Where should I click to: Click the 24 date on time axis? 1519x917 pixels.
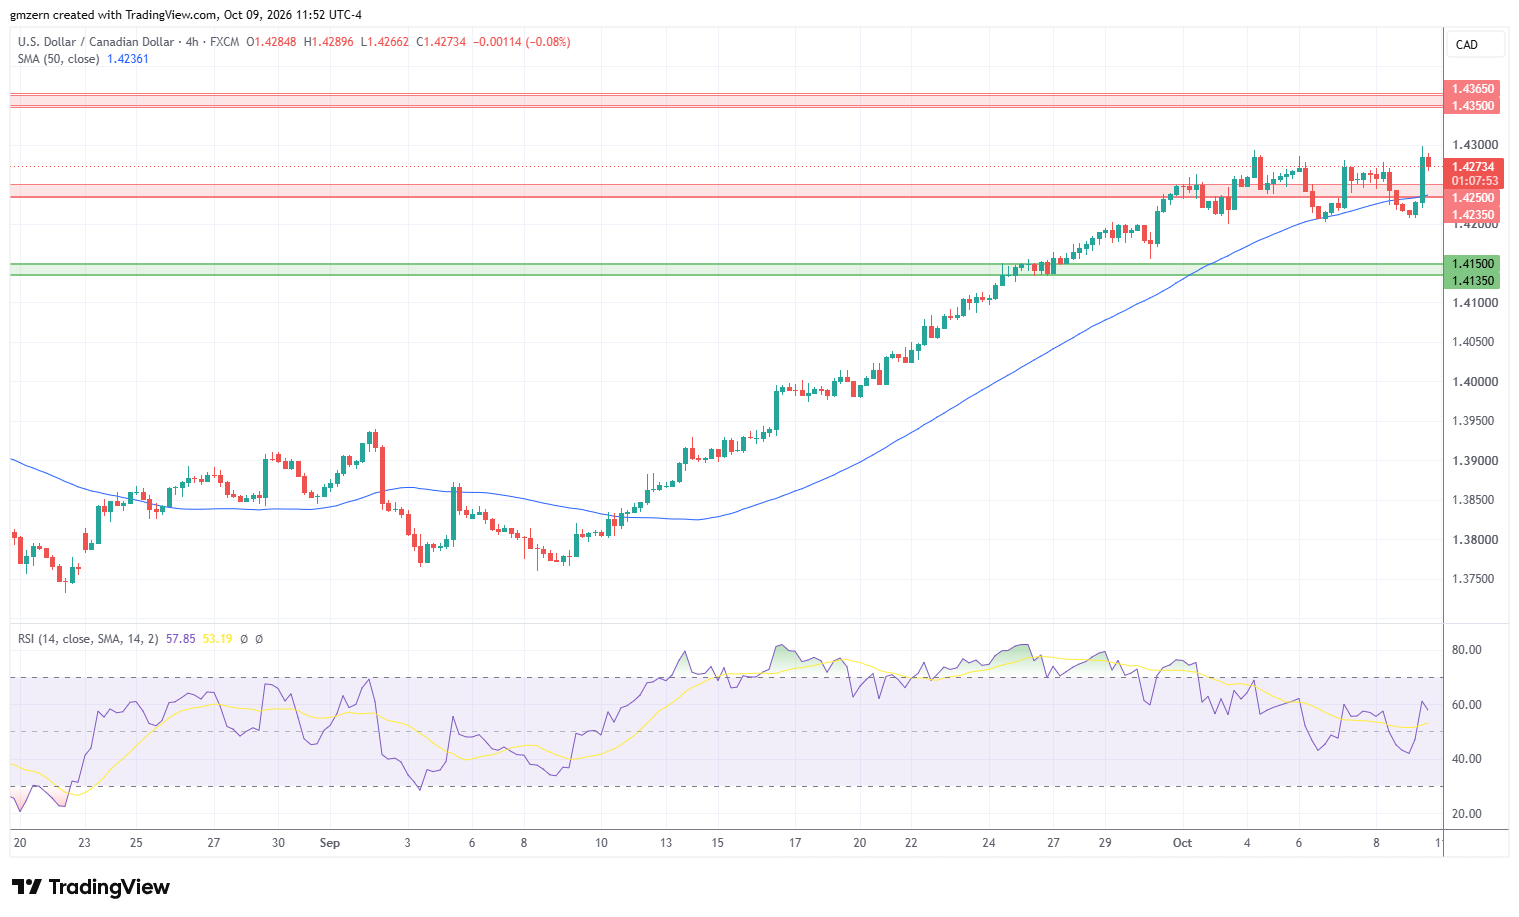tap(988, 843)
